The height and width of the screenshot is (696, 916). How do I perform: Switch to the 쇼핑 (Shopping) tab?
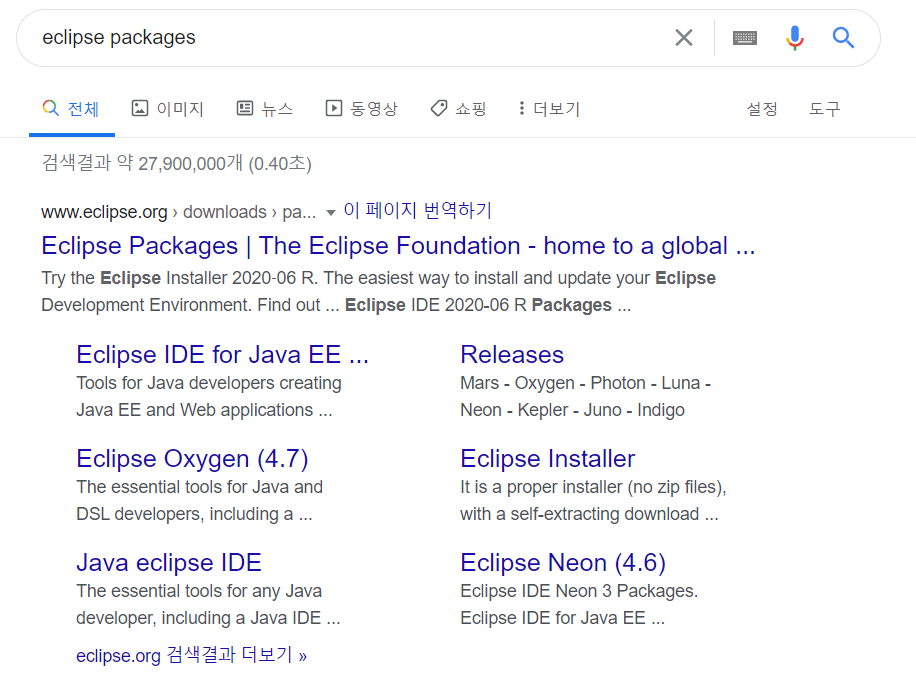click(459, 109)
